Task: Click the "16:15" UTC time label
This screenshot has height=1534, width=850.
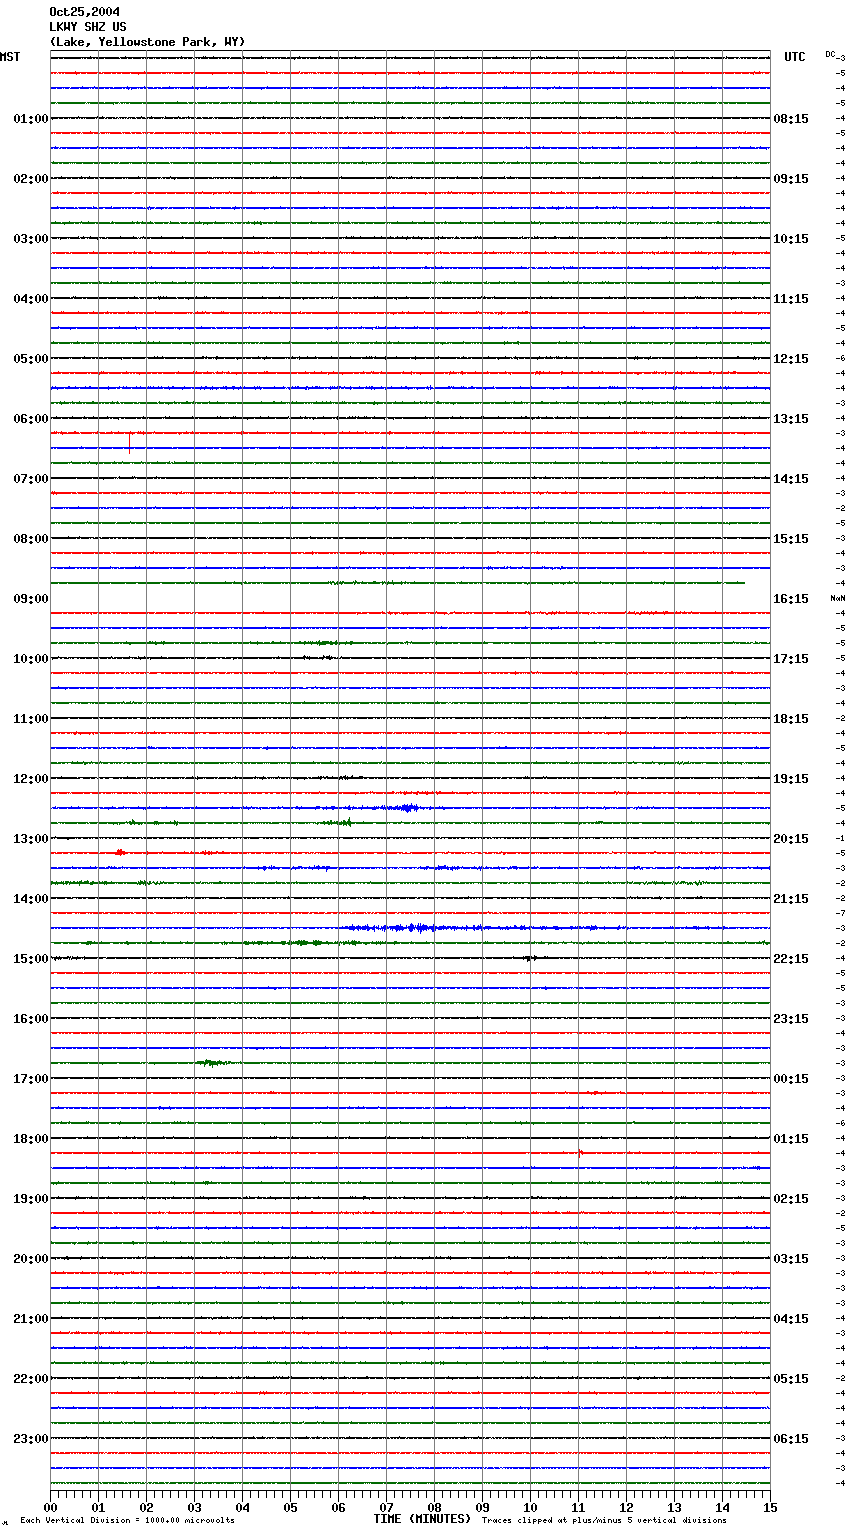Action: point(791,599)
